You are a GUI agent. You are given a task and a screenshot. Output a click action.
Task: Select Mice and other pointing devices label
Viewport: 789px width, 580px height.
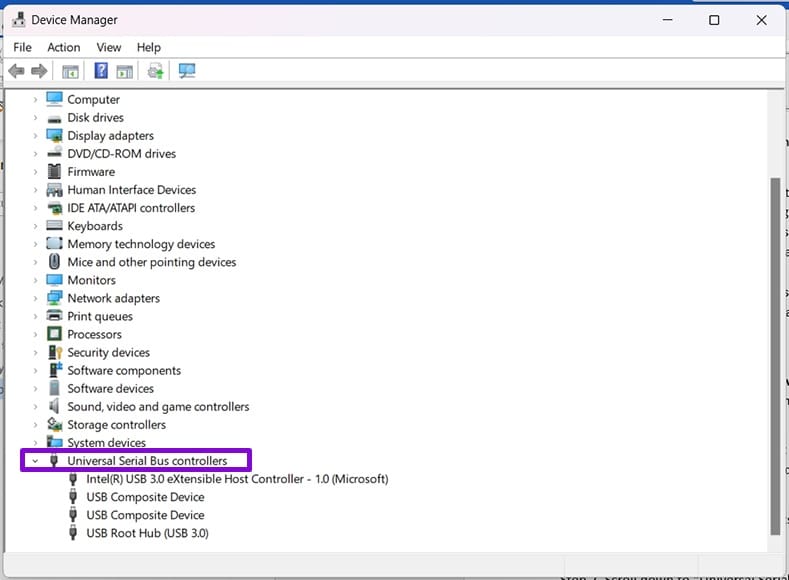pyautogui.click(x=151, y=262)
